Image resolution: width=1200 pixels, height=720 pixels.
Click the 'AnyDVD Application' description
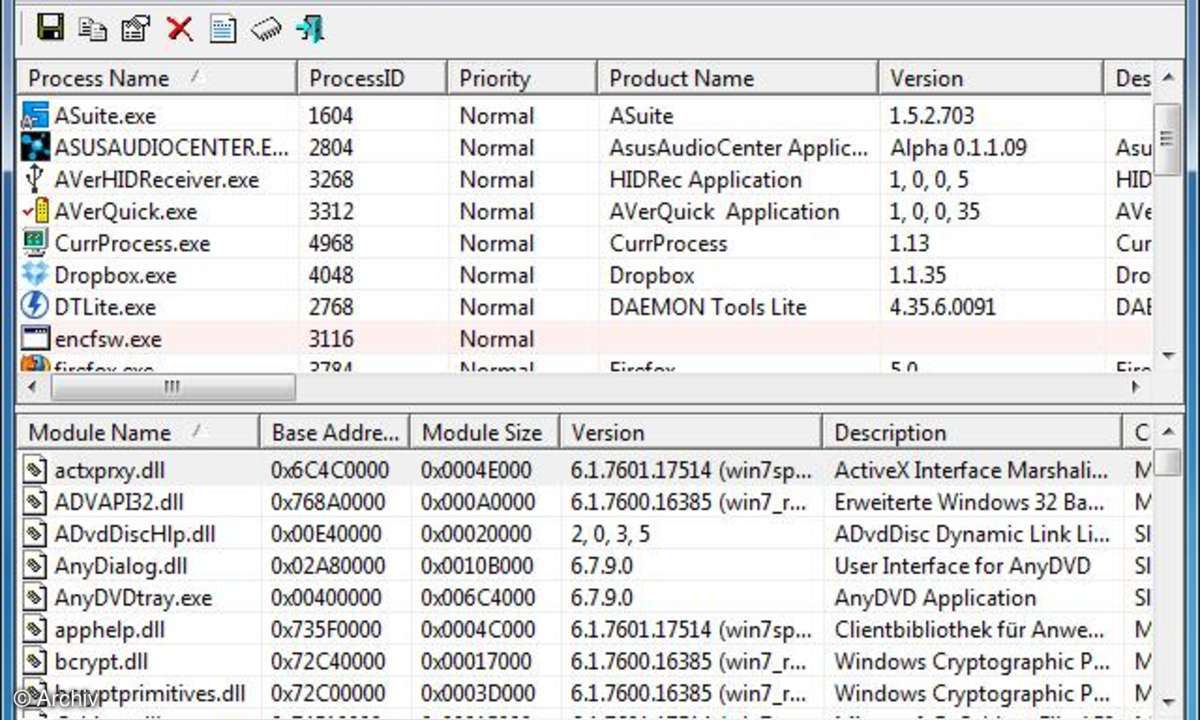936,598
